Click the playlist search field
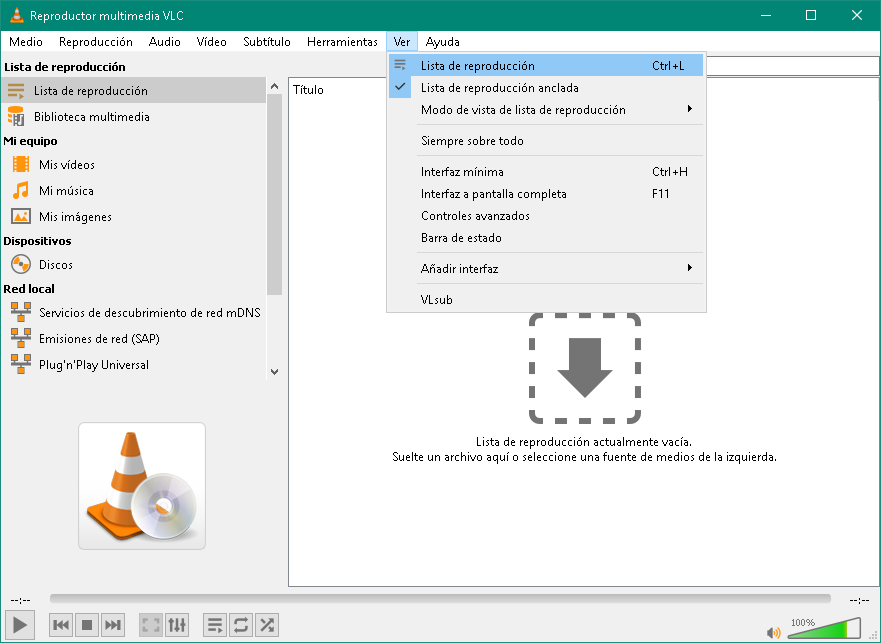The width and height of the screenshot is (881, 643). pyautogui.click(x=792, y=66)
